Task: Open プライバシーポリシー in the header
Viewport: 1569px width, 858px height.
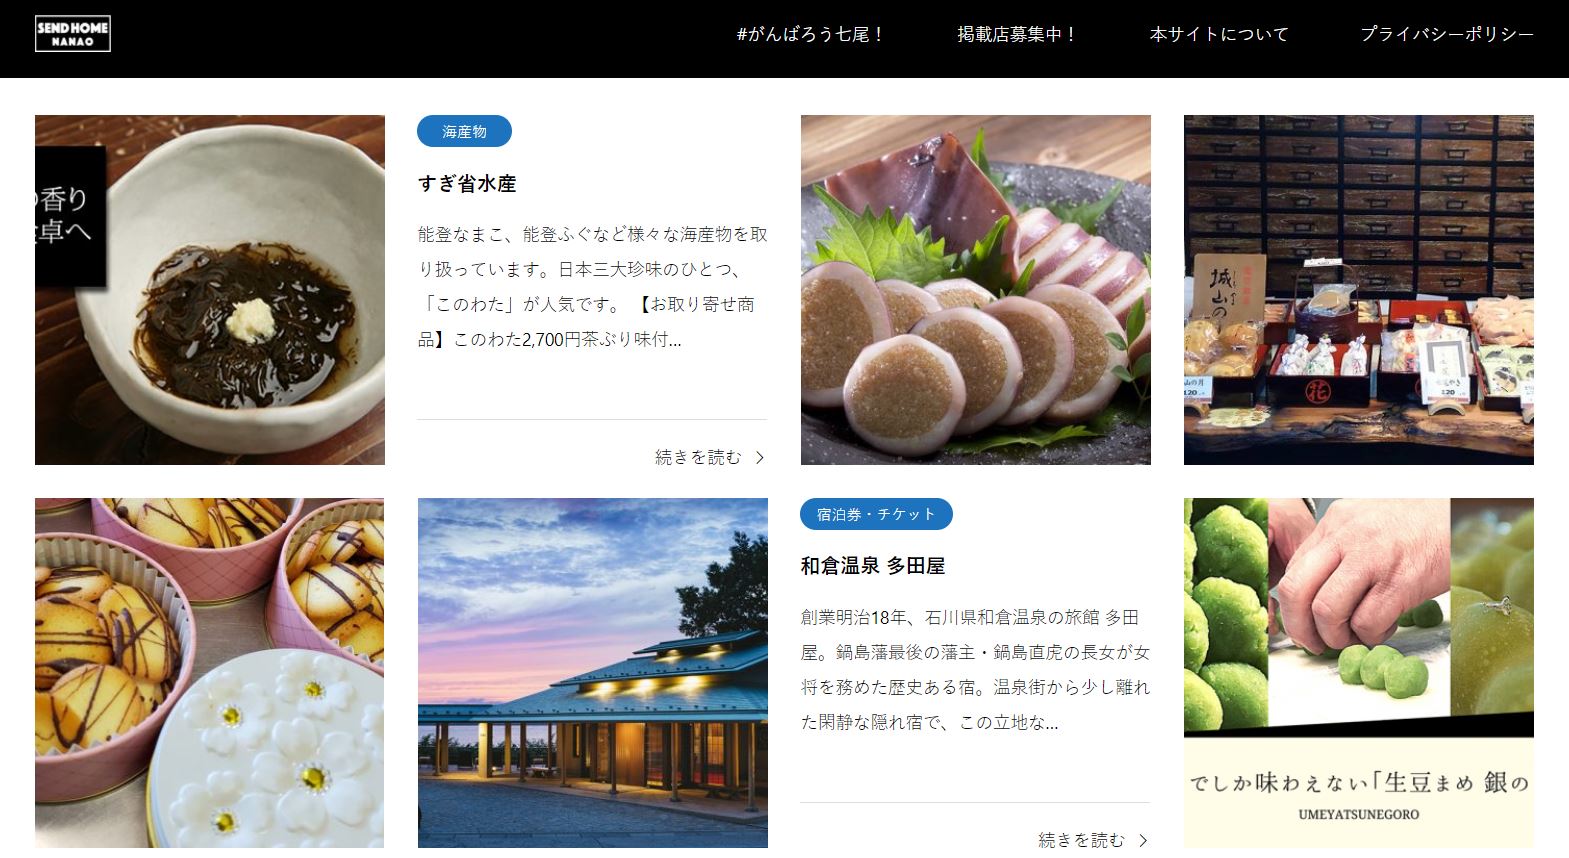Action: tap(1446, 34)
